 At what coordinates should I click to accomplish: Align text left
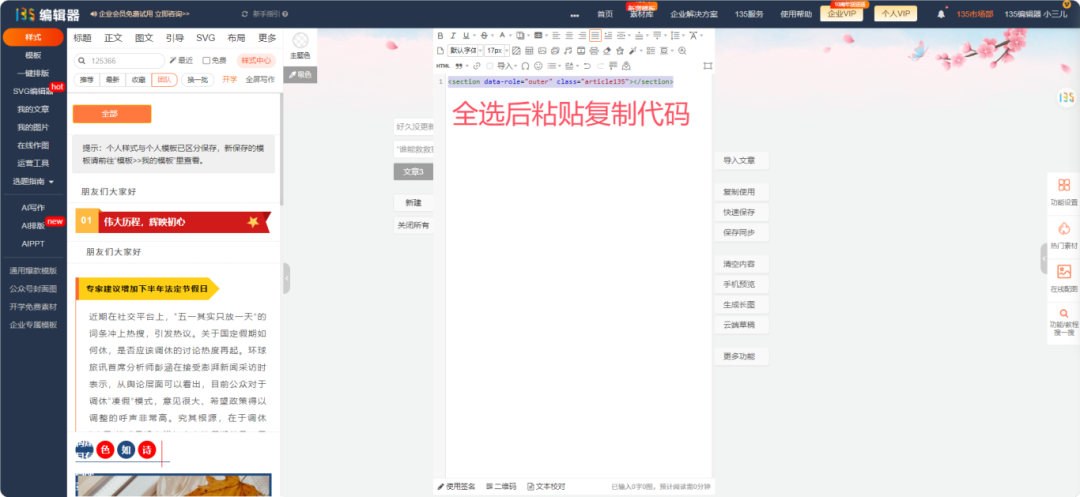(557, 35)
